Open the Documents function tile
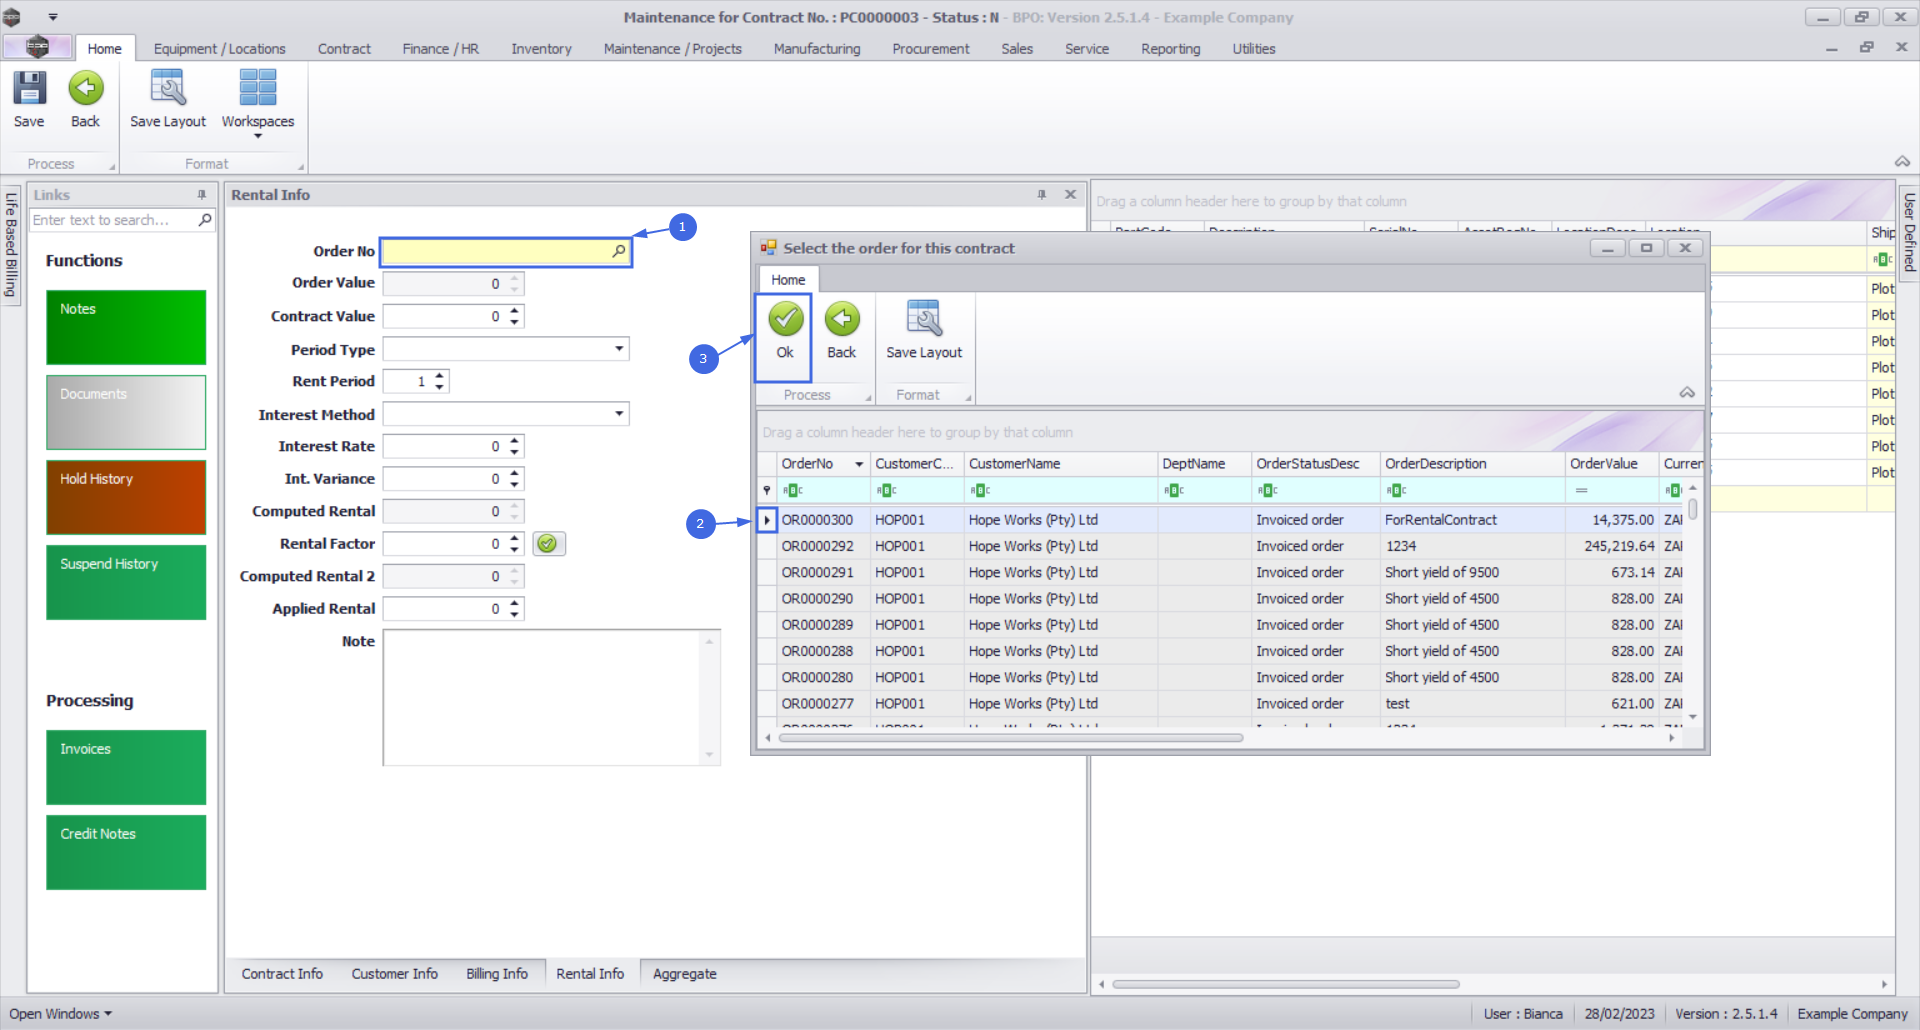1920x1030 pixels. point(126,412)
